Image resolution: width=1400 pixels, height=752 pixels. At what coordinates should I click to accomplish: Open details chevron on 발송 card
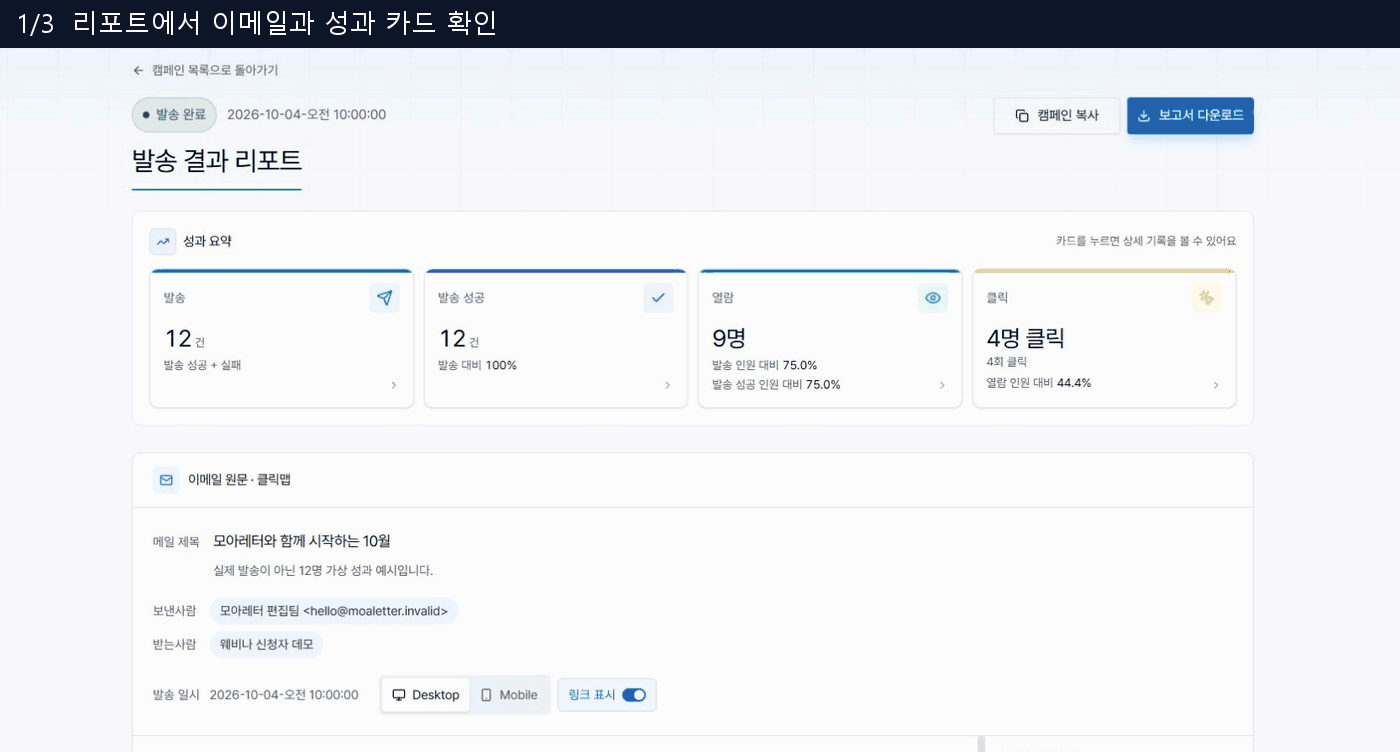(x=393, y=385)
